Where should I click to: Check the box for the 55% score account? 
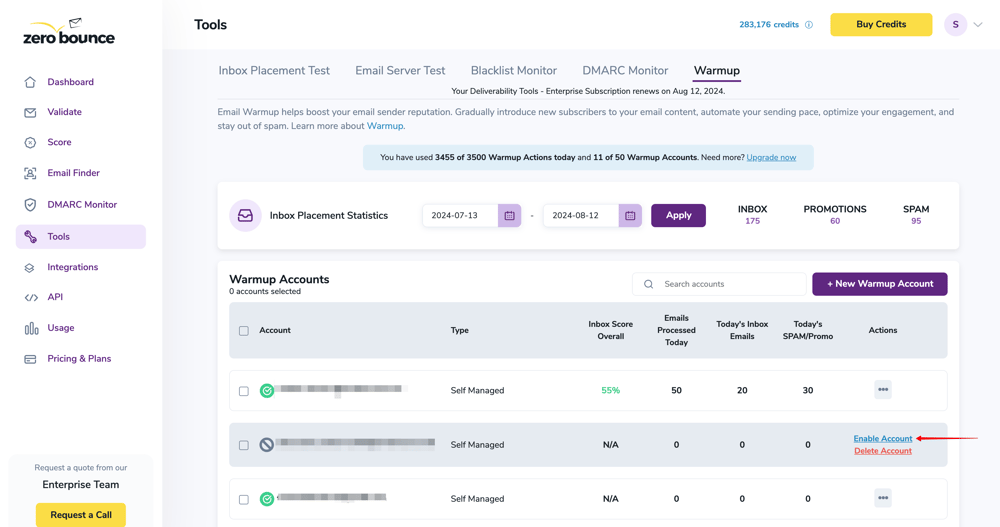tap(244, 391)
